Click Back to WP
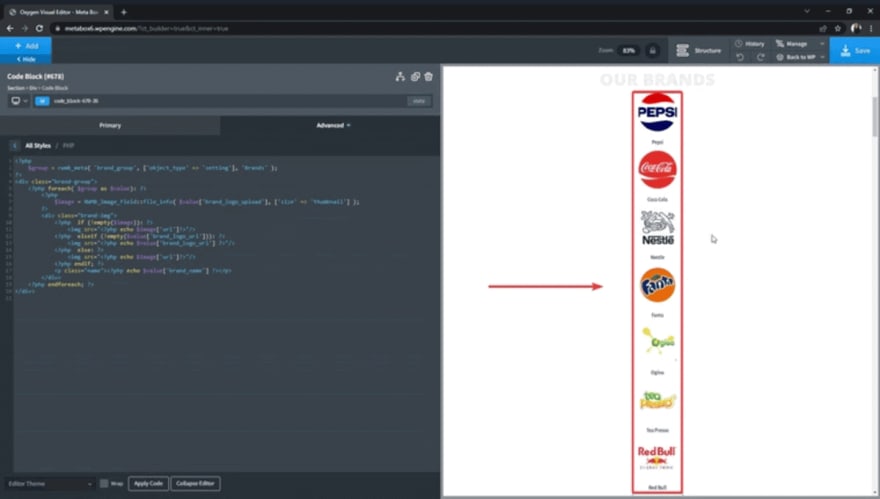The image size is (880, 499). tap(796, 57)
